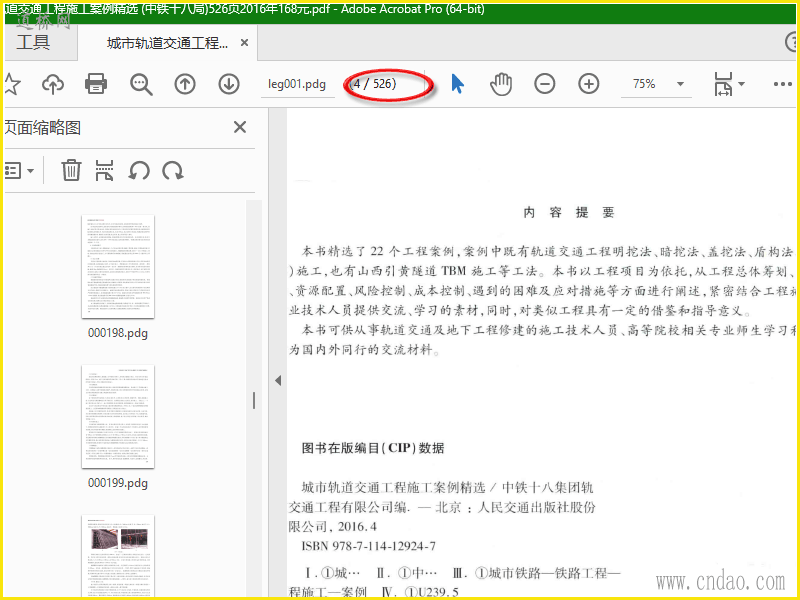Screen dimensions: 800x600
Task: Click the cloud upload icon
Action: pos(53,84)
